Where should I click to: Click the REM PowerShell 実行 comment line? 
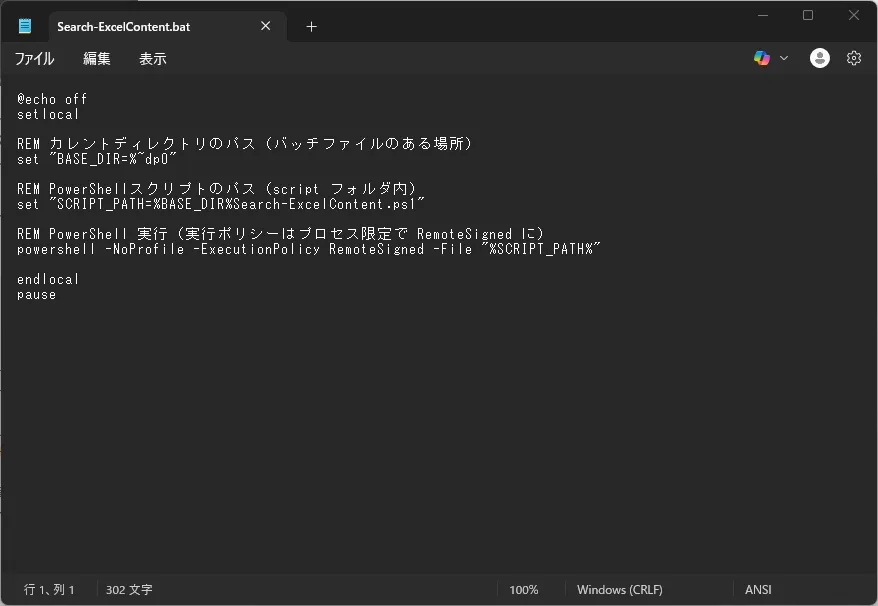(x=281, y=234)
